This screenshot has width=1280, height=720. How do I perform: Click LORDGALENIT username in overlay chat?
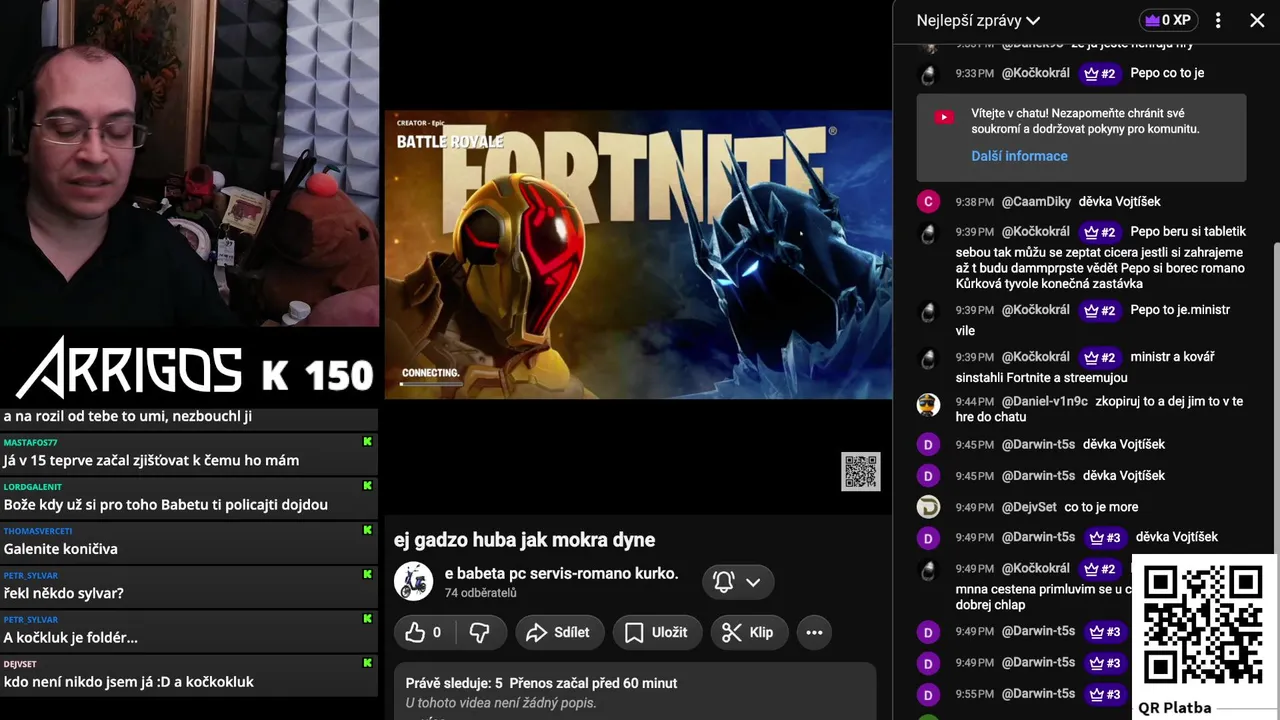[x=32, y=486]
